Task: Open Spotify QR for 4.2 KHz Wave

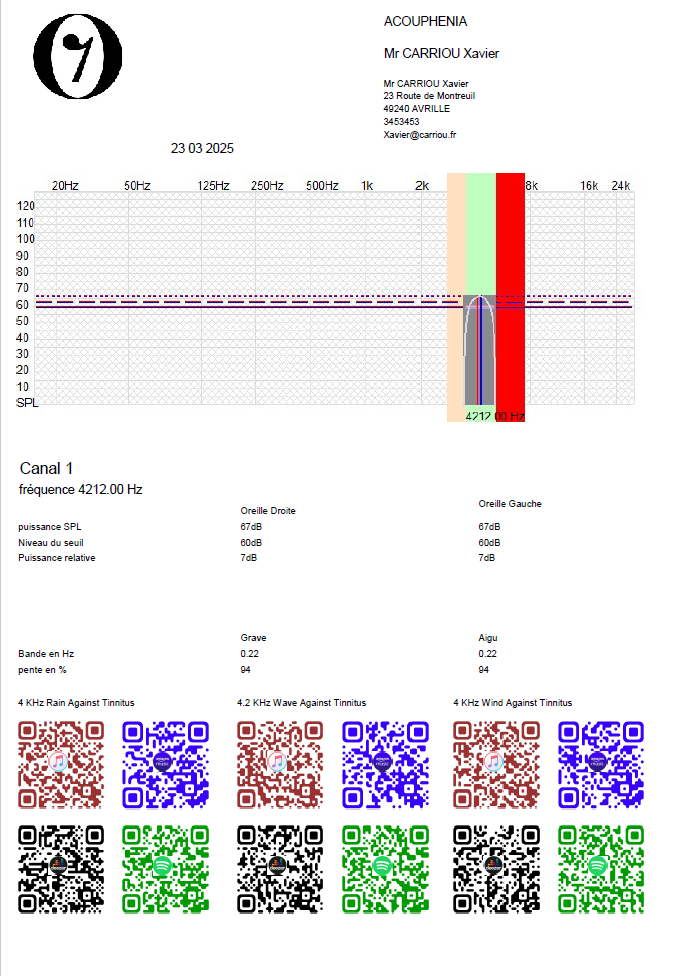Action: [385, 869]
